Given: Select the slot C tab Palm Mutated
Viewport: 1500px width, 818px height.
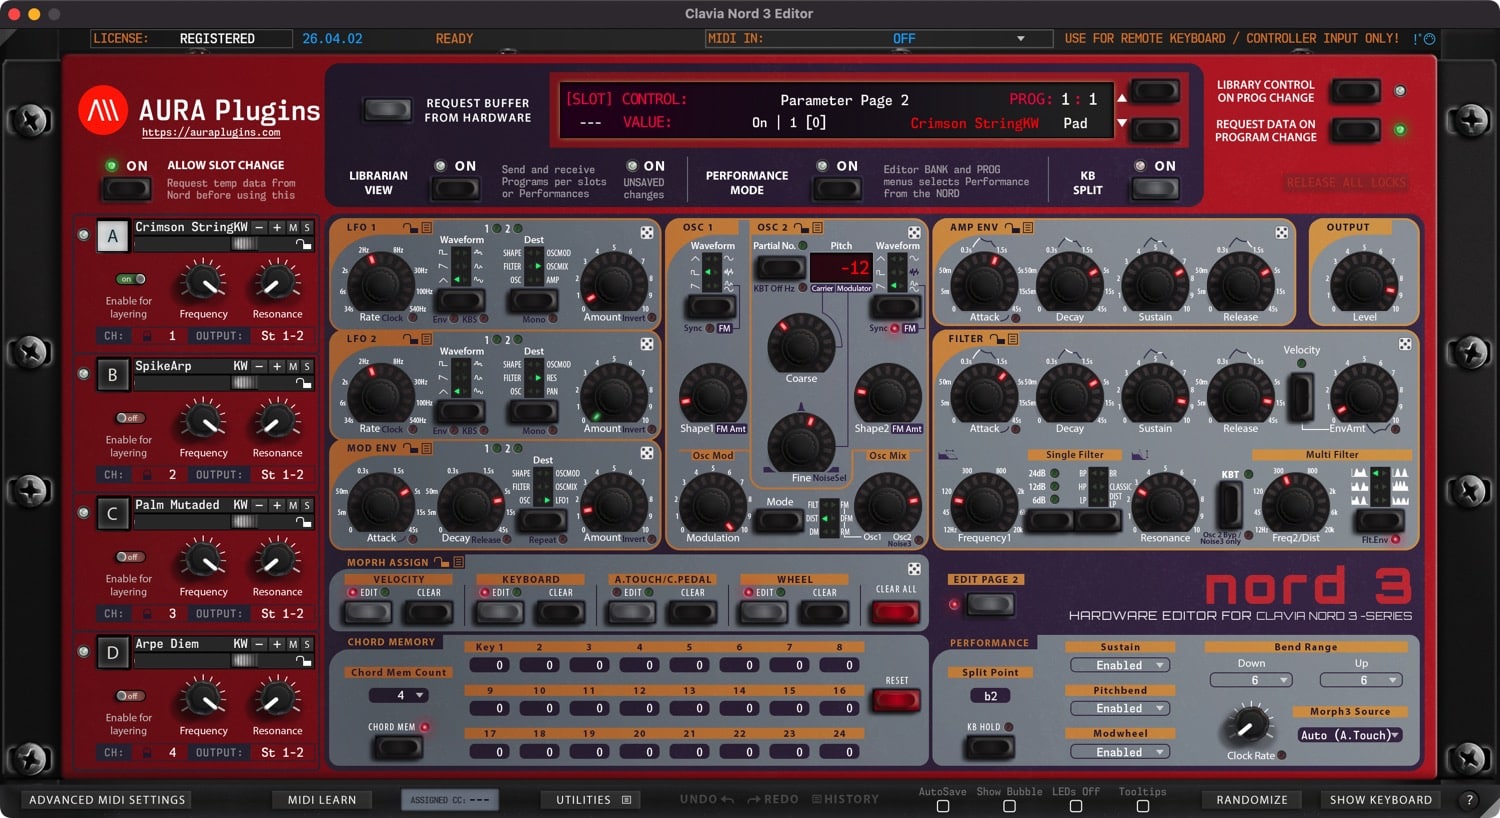Looking at the screenshot, I should click(112, 513).
